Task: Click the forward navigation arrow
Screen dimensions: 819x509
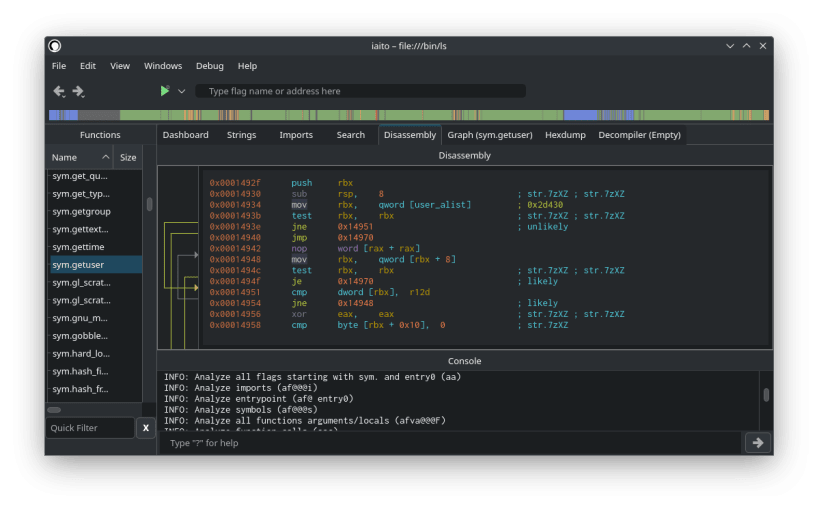Action: (x=78, y=91)
